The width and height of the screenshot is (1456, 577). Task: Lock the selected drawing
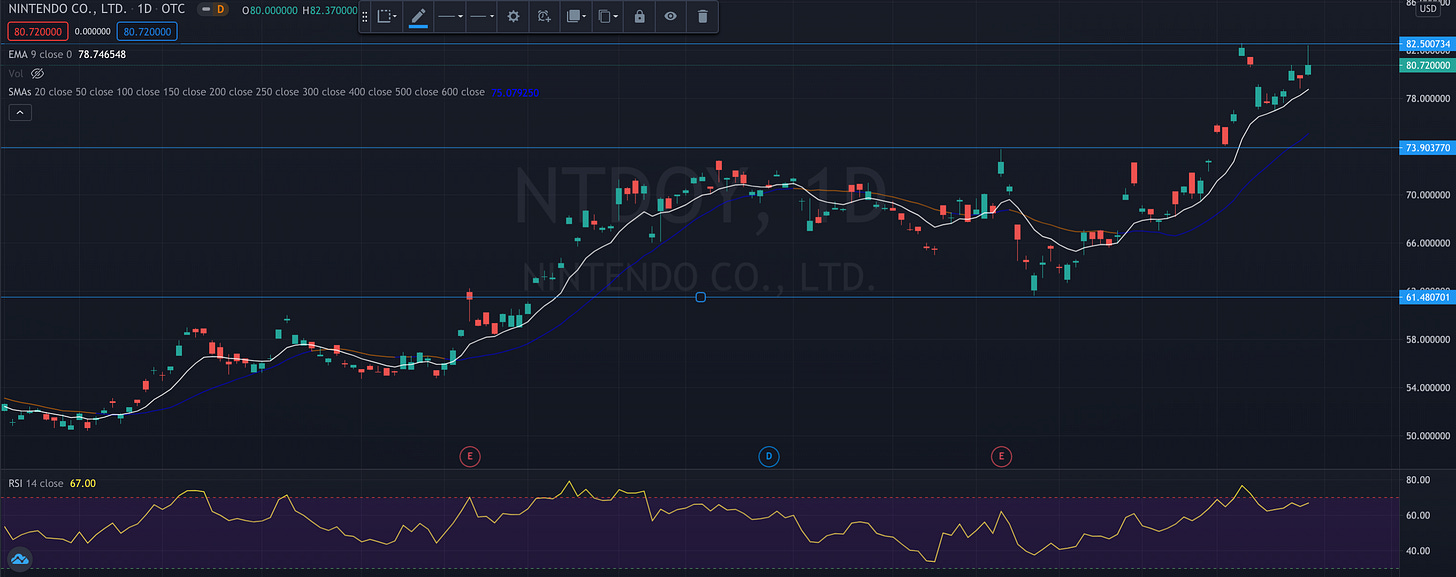[639, 17]
